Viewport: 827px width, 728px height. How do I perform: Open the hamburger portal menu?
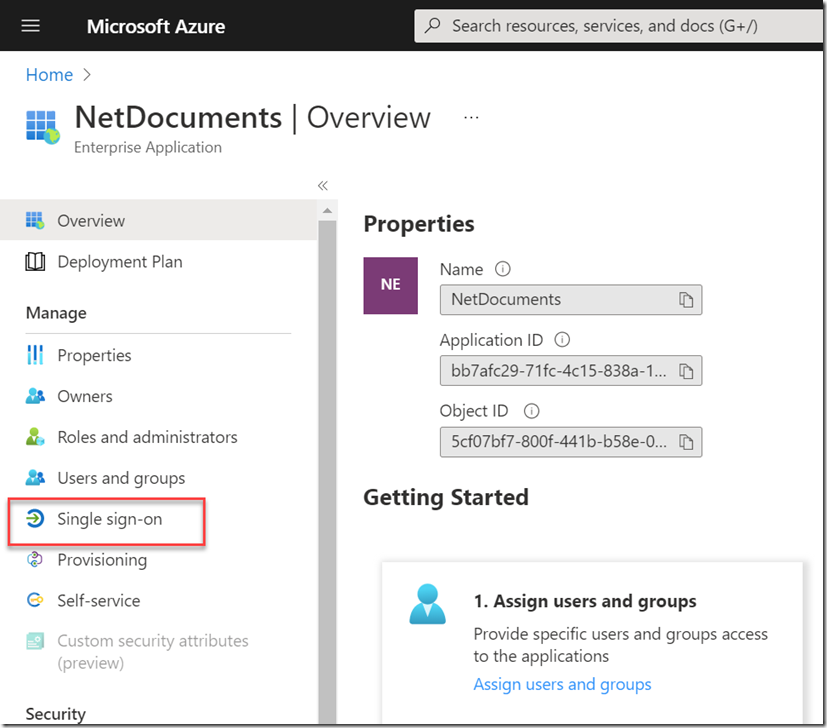coord(30,25)
